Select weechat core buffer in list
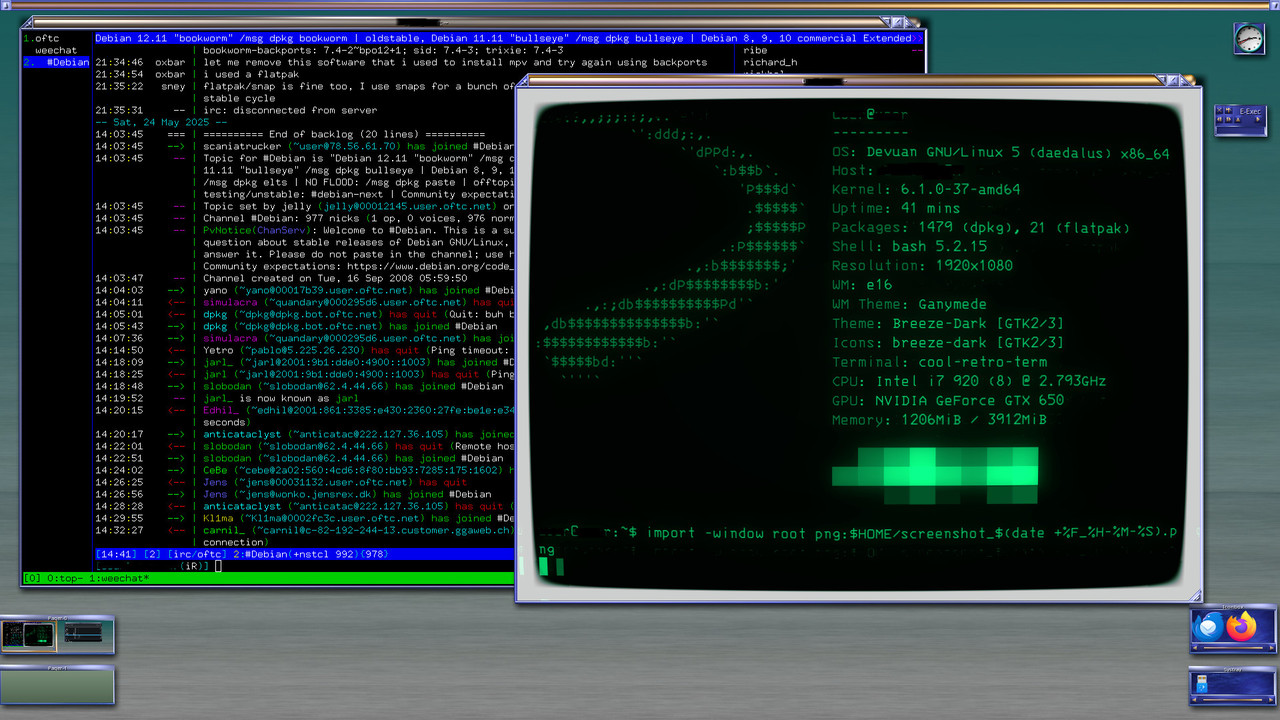The width and height of the screenshot is (1280, 720). click(x=56, y=50)
